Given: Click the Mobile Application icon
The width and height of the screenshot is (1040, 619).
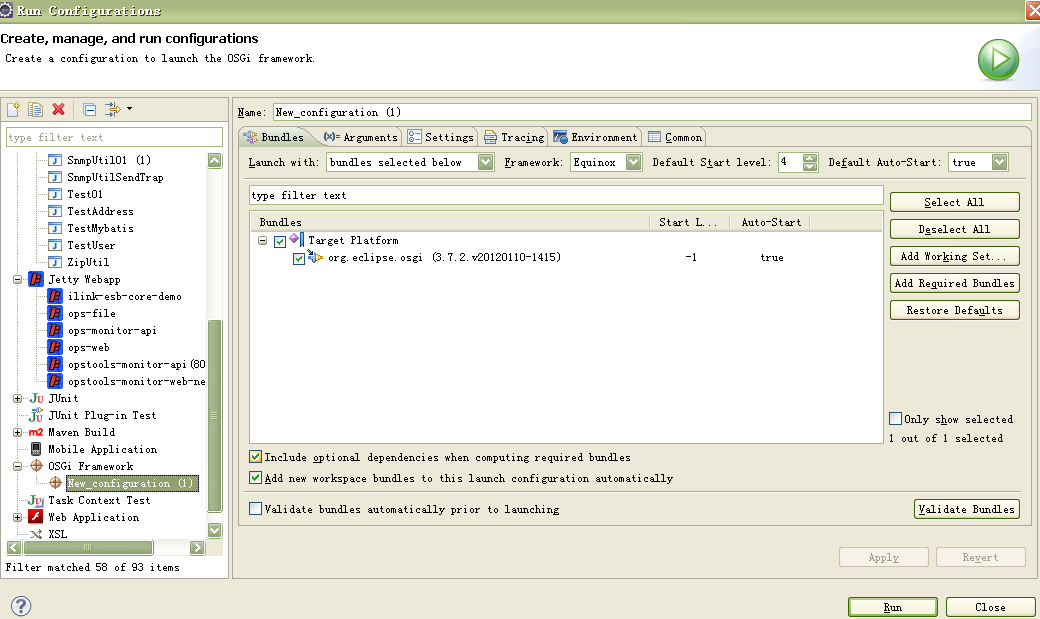Looking at the screenshot, I should (36, 449).
